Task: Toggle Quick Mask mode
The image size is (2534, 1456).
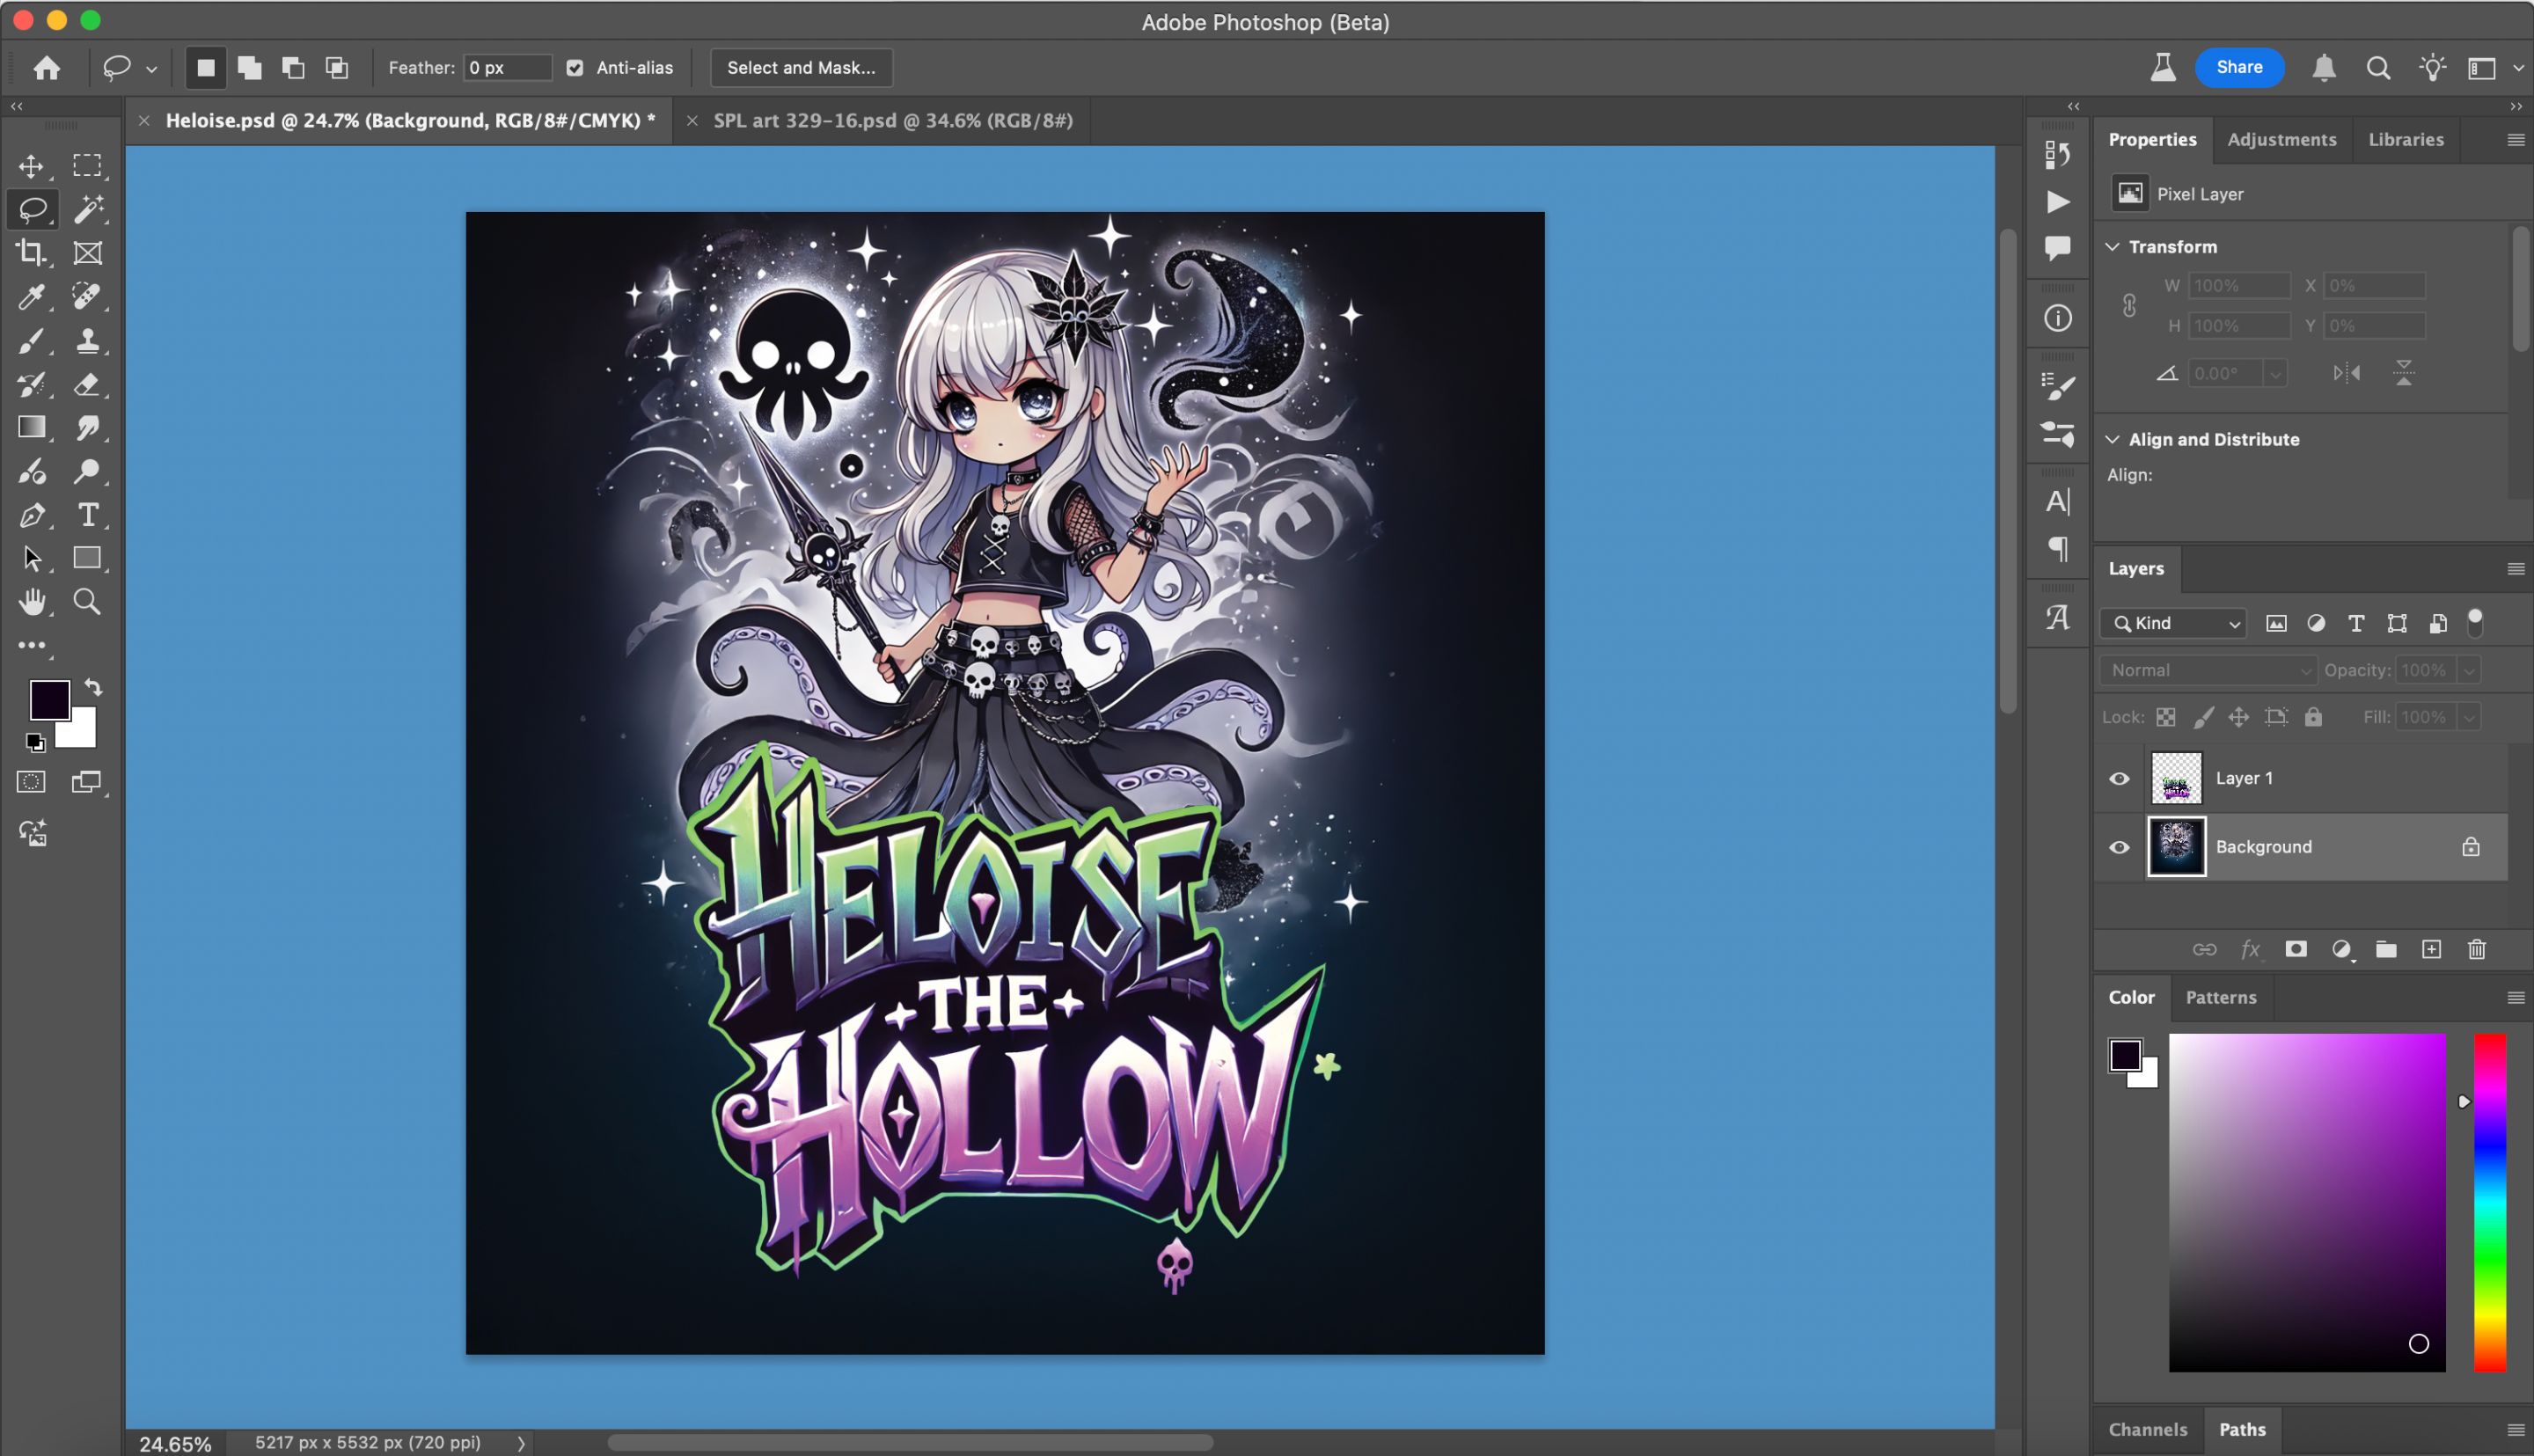Action: point(31,782)
